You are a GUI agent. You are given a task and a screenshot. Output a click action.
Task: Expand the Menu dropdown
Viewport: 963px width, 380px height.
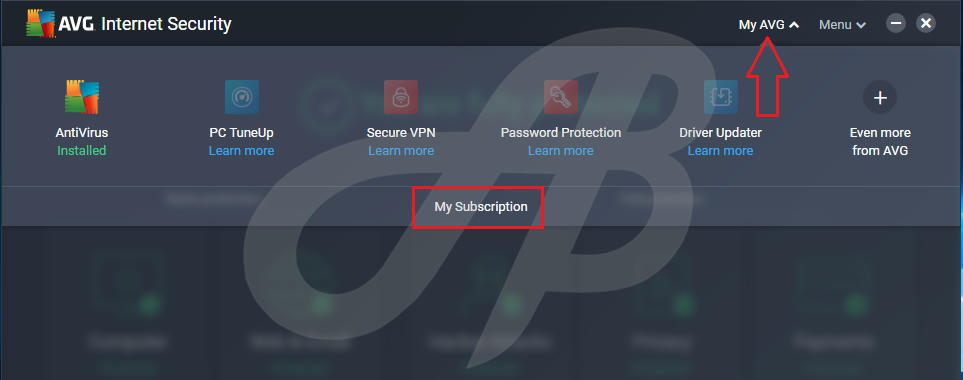(842, 25)
